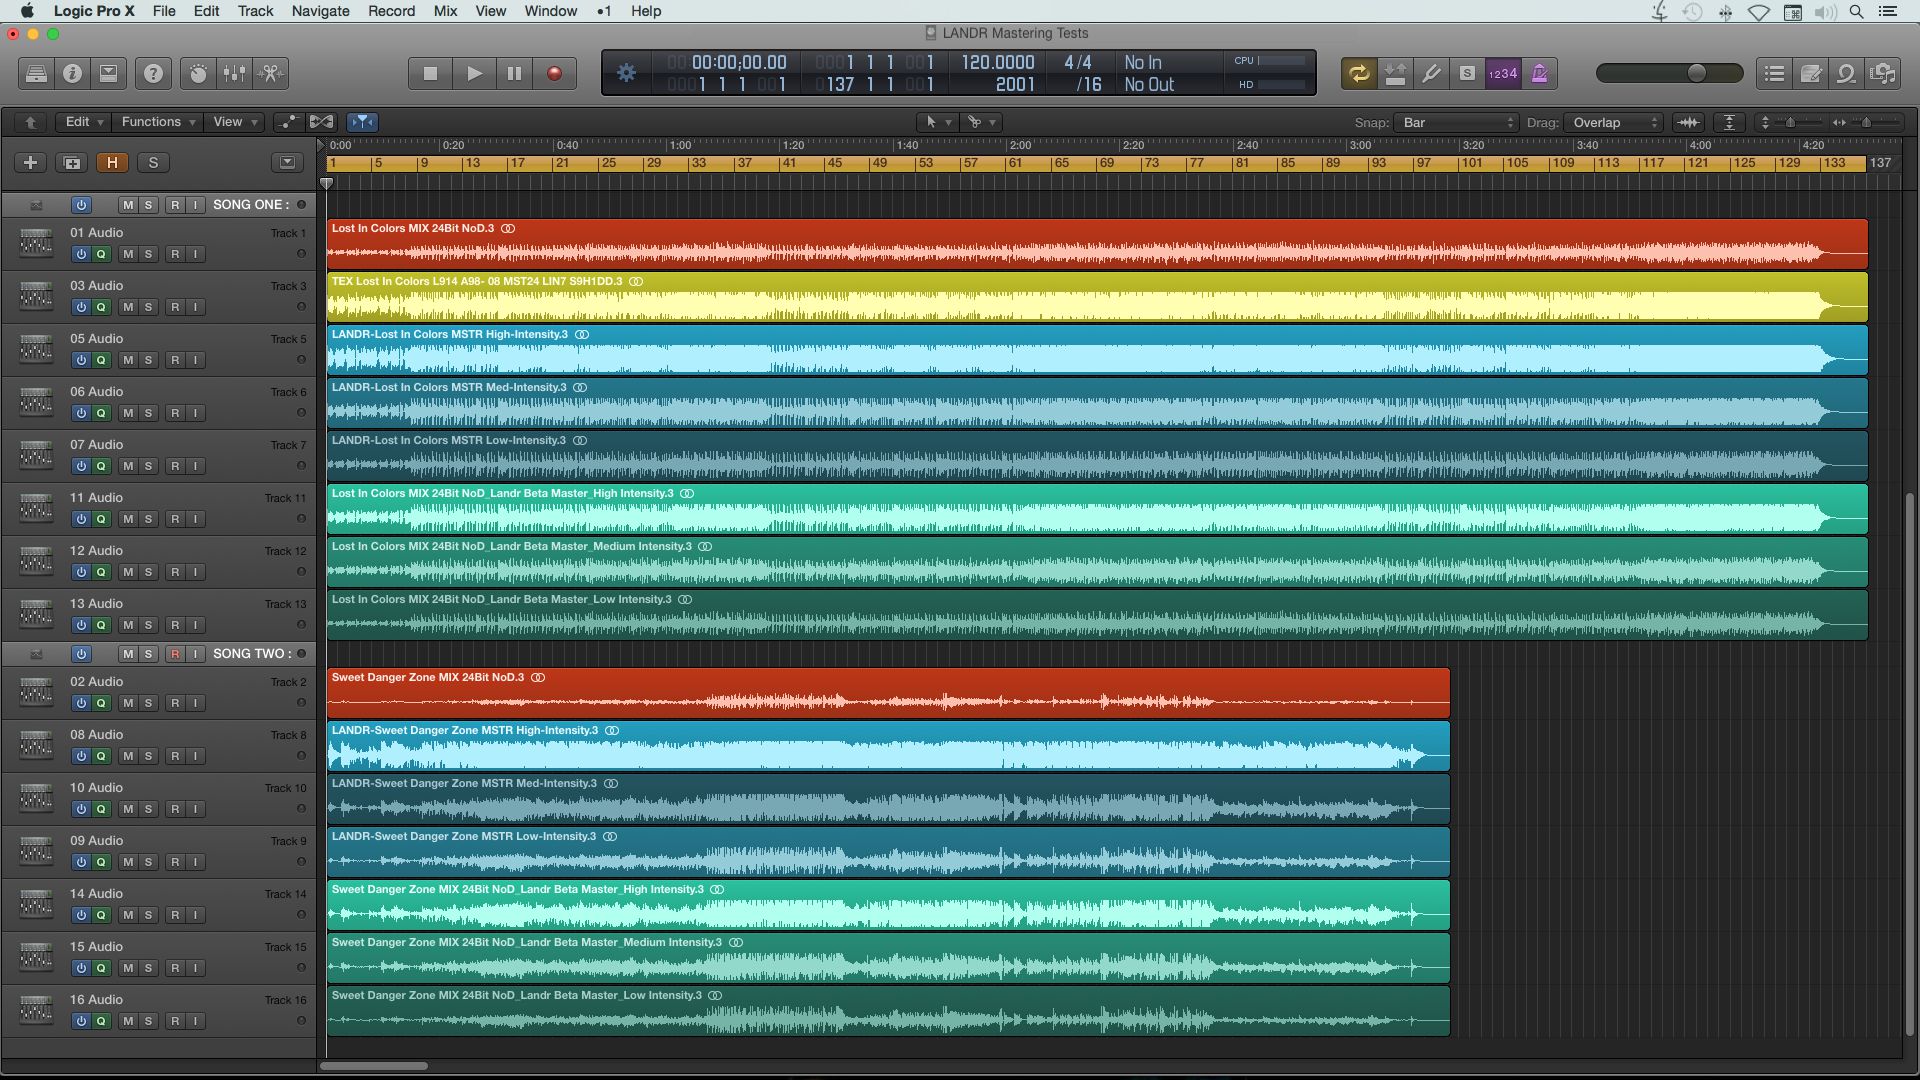
Task: Open the File menu
Action: [164, 11]
